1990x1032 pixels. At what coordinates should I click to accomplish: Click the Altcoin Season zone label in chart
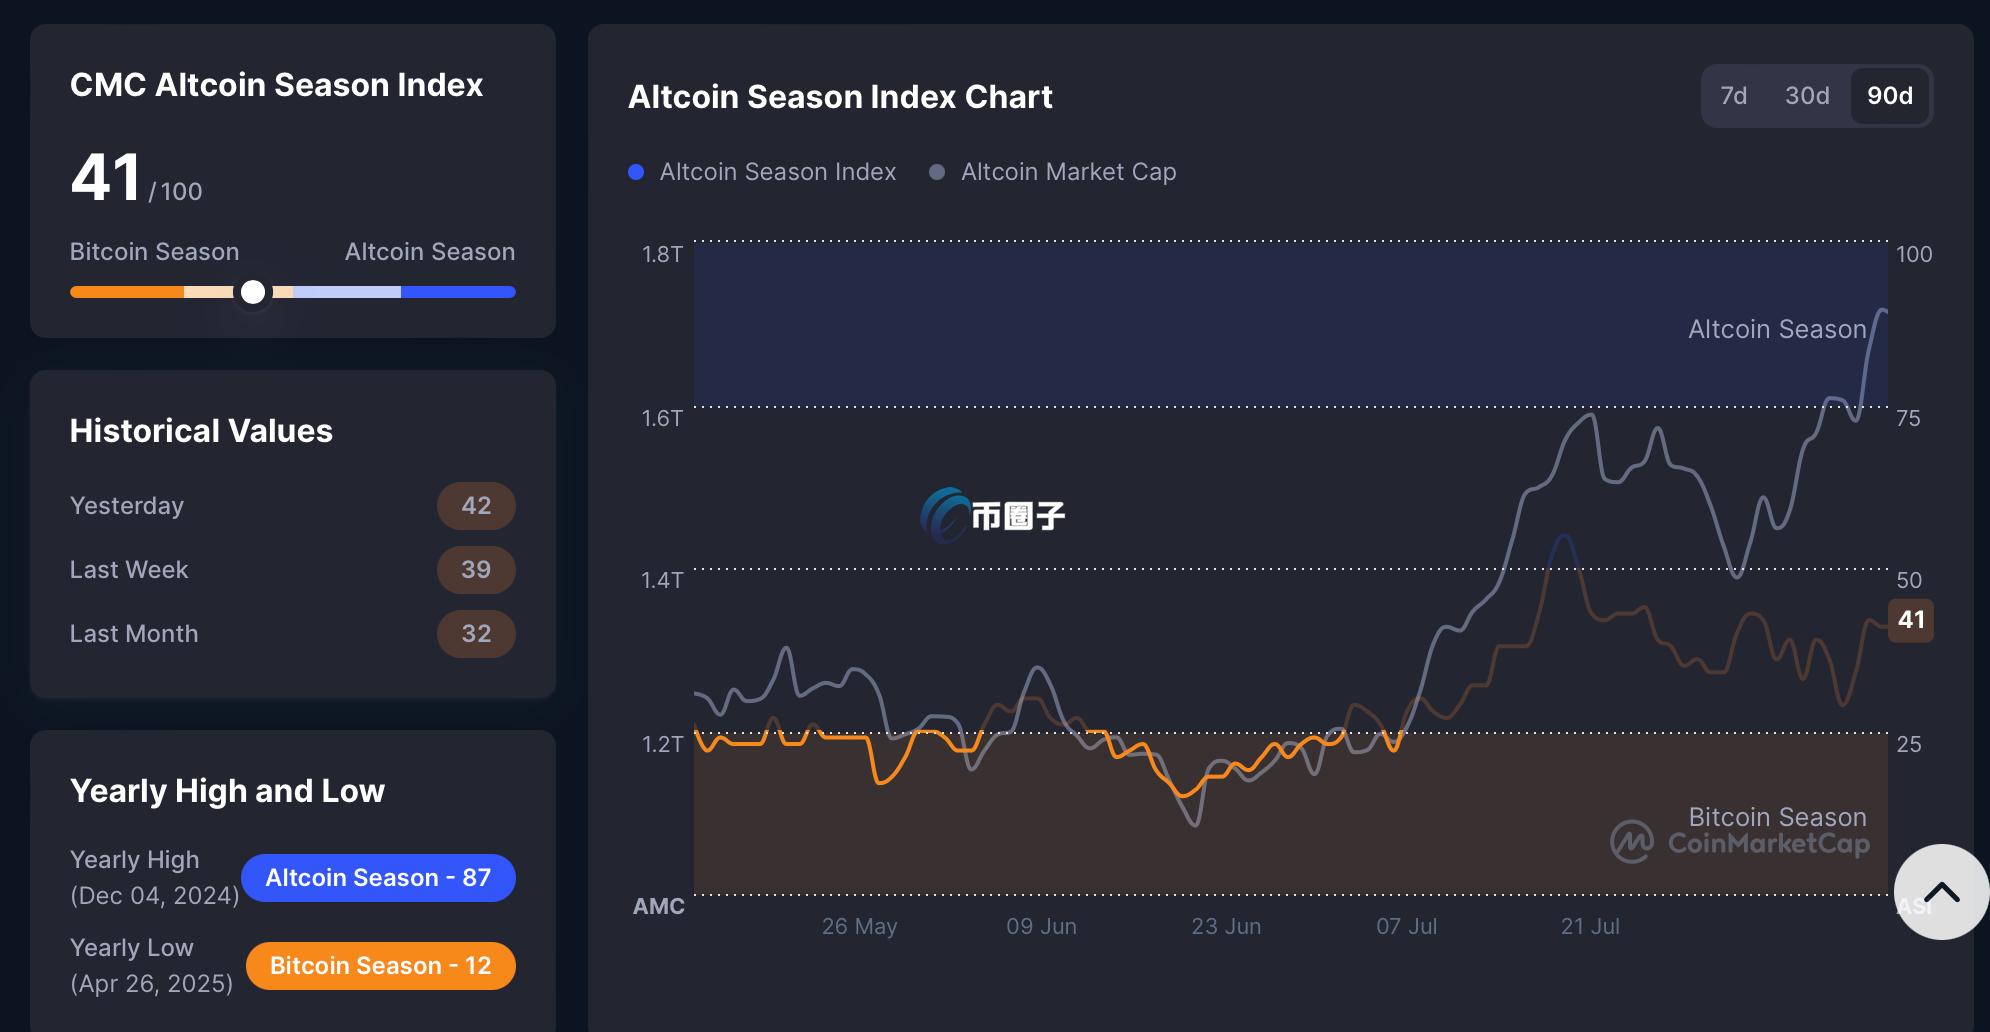coord(1776,329)
